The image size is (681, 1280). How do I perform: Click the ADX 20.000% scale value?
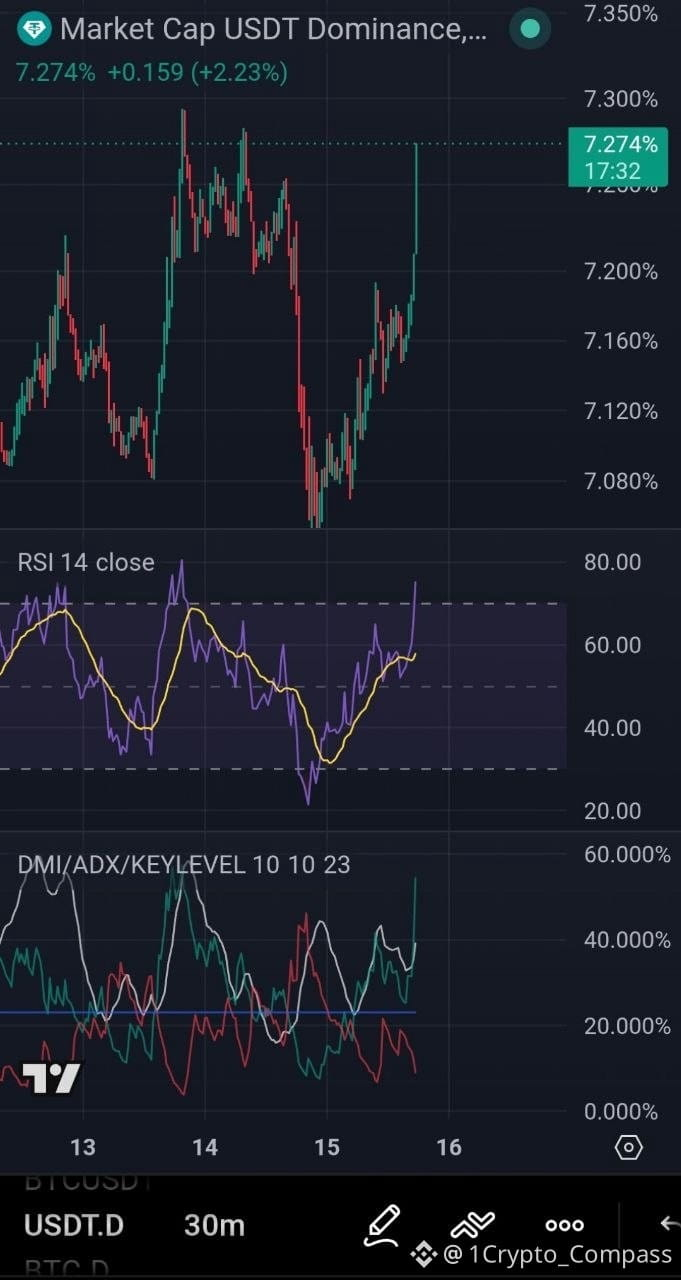click(x=627, y=1026)
